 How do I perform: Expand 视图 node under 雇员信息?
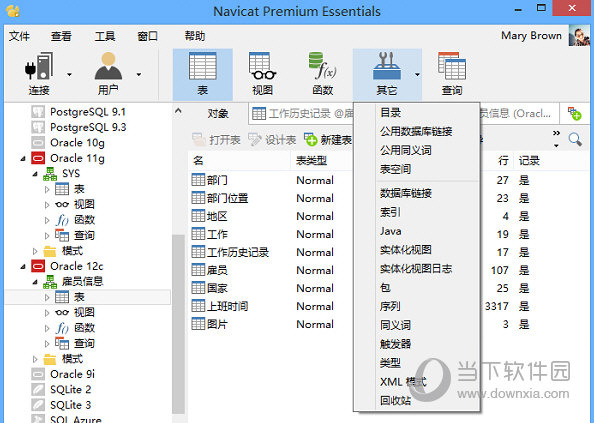tap(47, 313)
